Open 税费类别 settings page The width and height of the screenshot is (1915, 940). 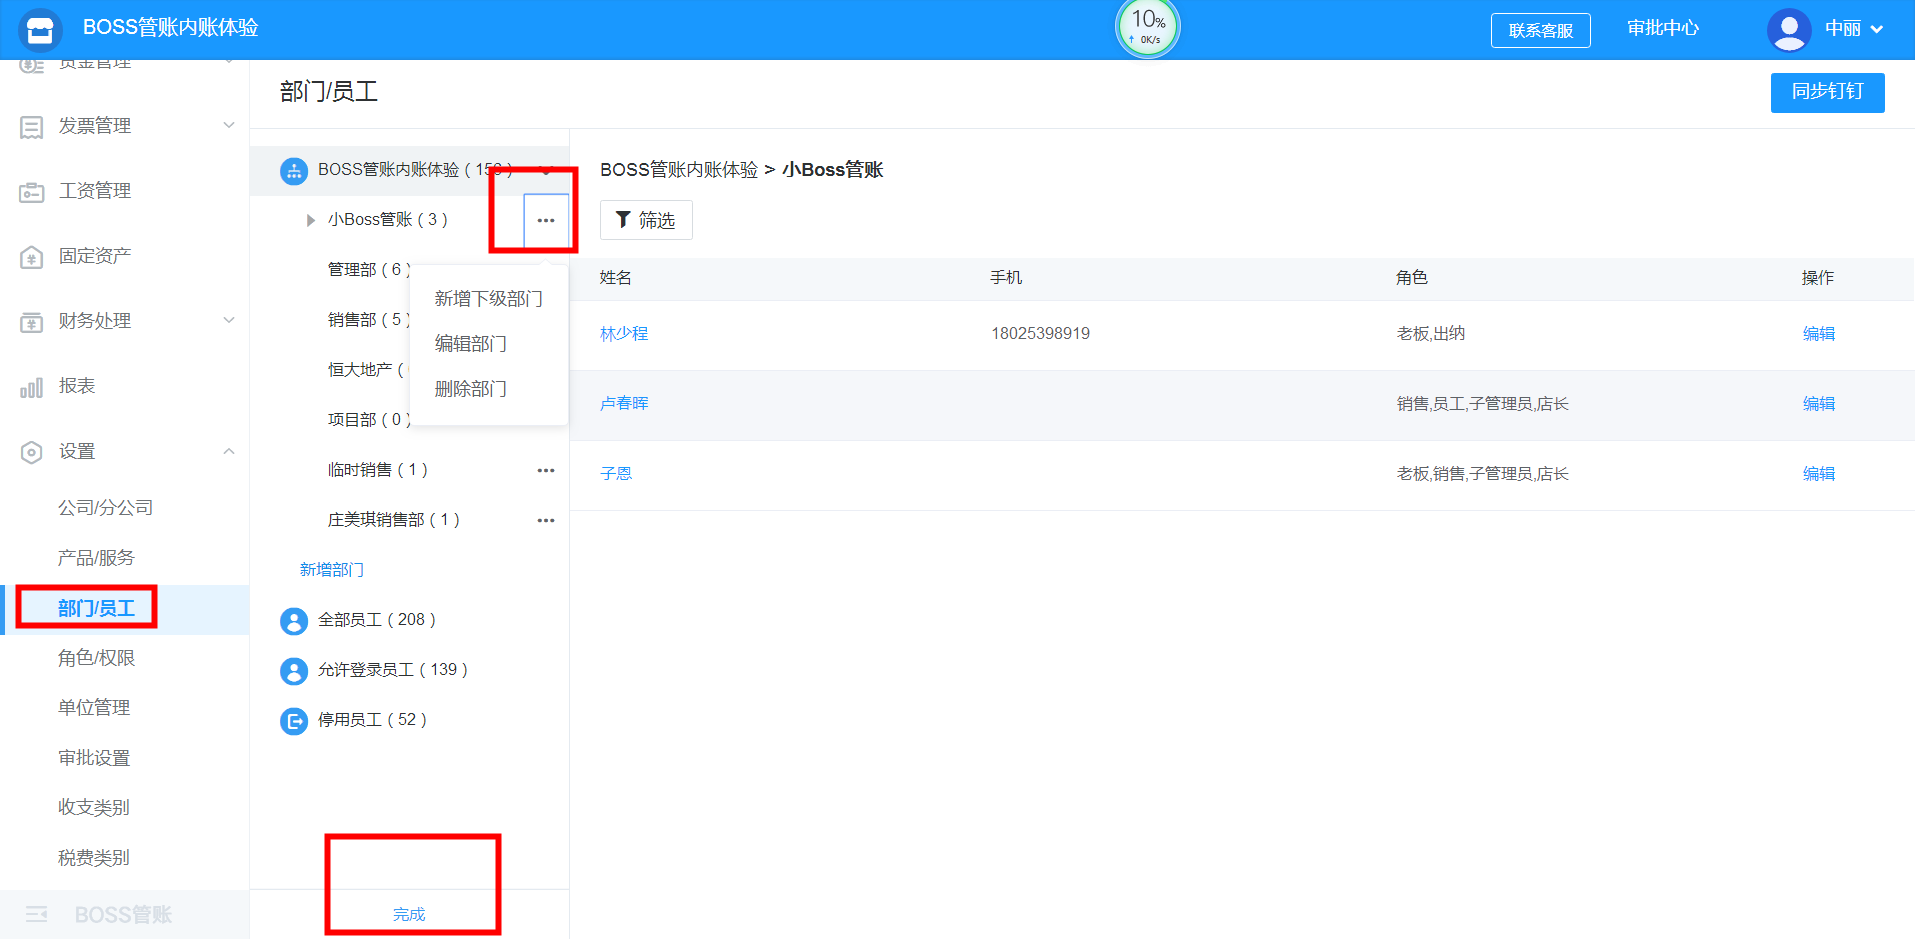[94, 858]
